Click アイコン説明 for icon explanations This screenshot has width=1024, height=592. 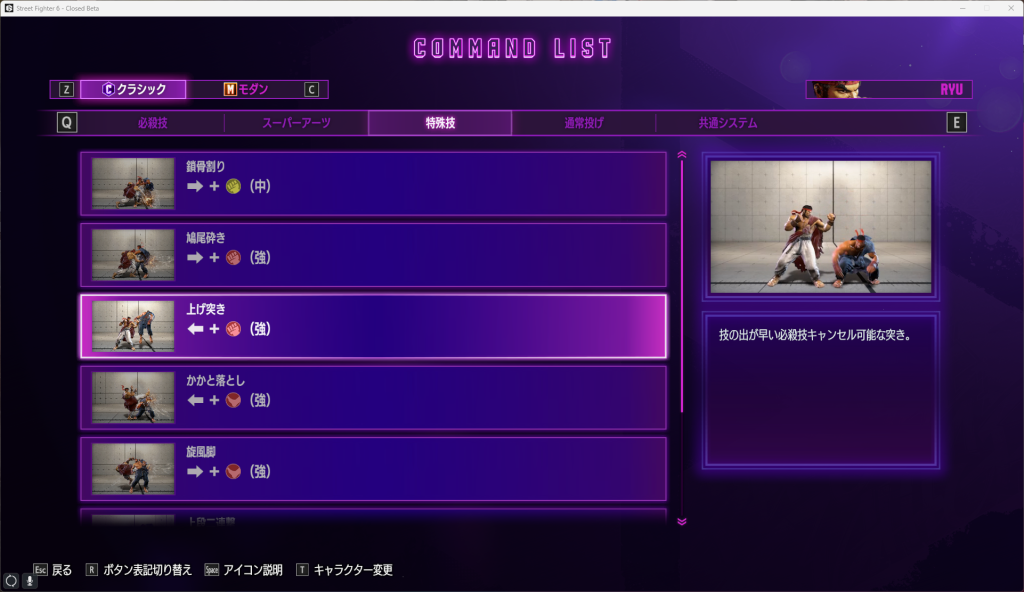tap(253, 570)
